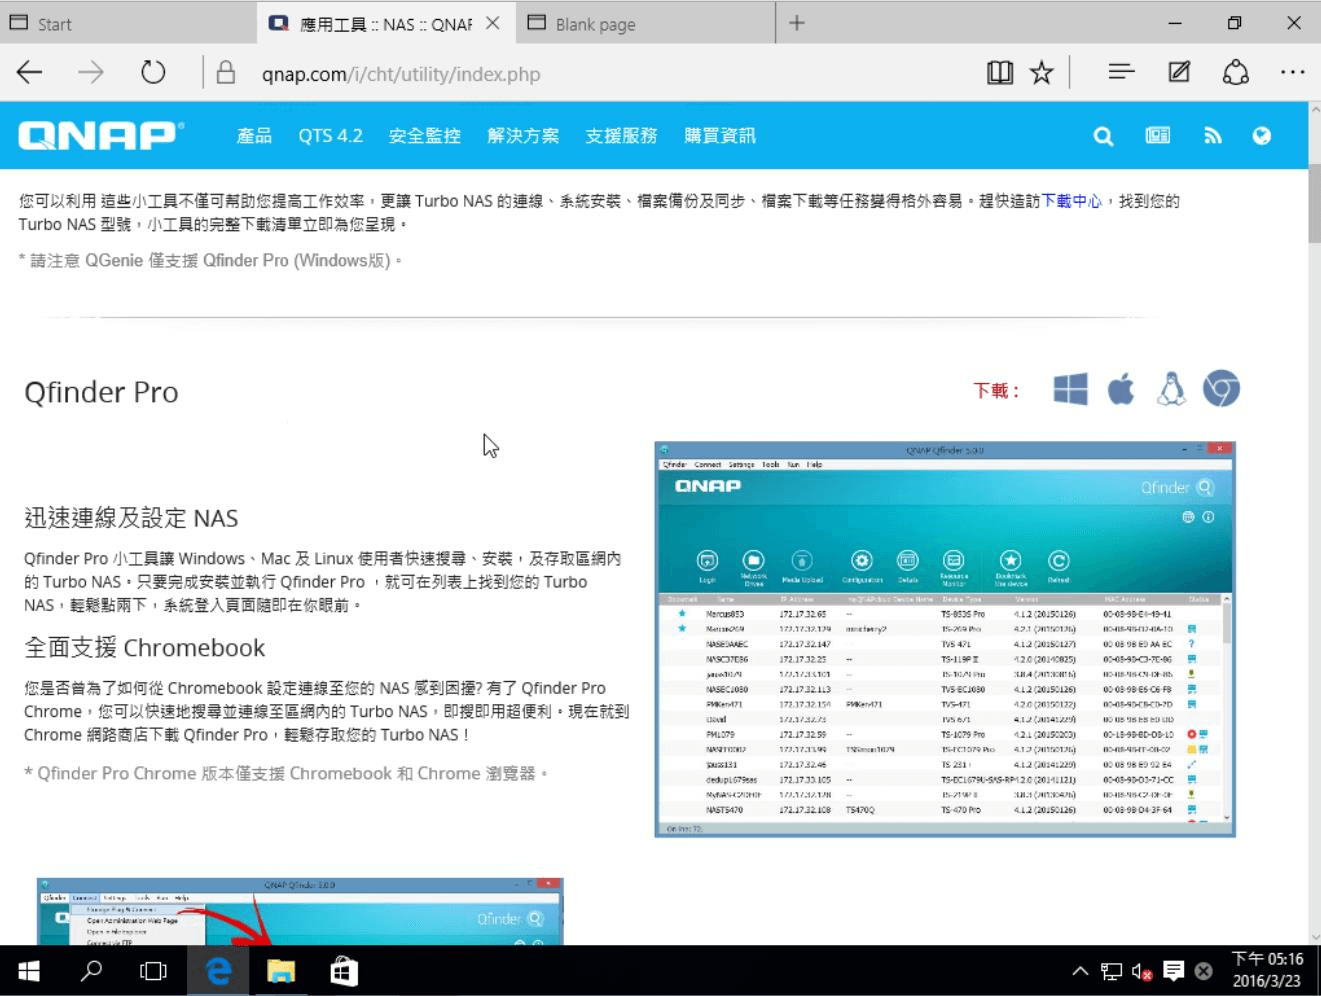This screenshot has height=996, width=1321.
Task: Click the news icon in QNAP header
Action: (x=1158, y=136)
